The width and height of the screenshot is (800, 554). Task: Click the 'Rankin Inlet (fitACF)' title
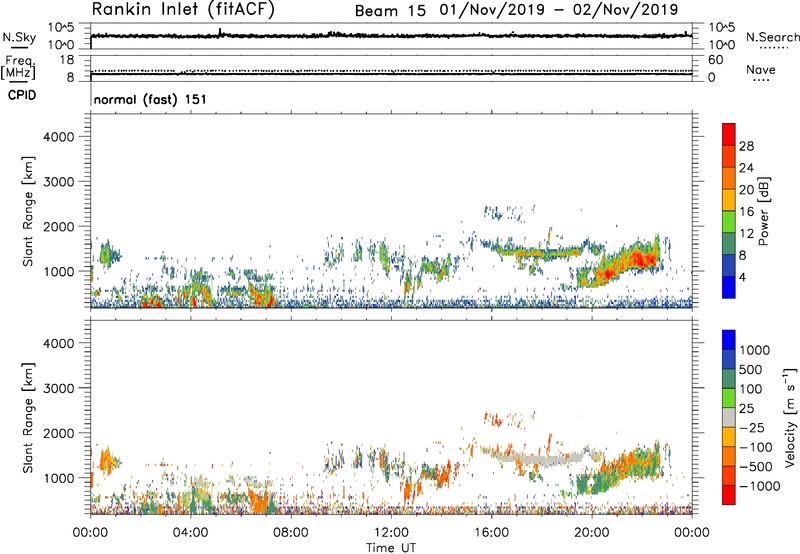[183, 10]
